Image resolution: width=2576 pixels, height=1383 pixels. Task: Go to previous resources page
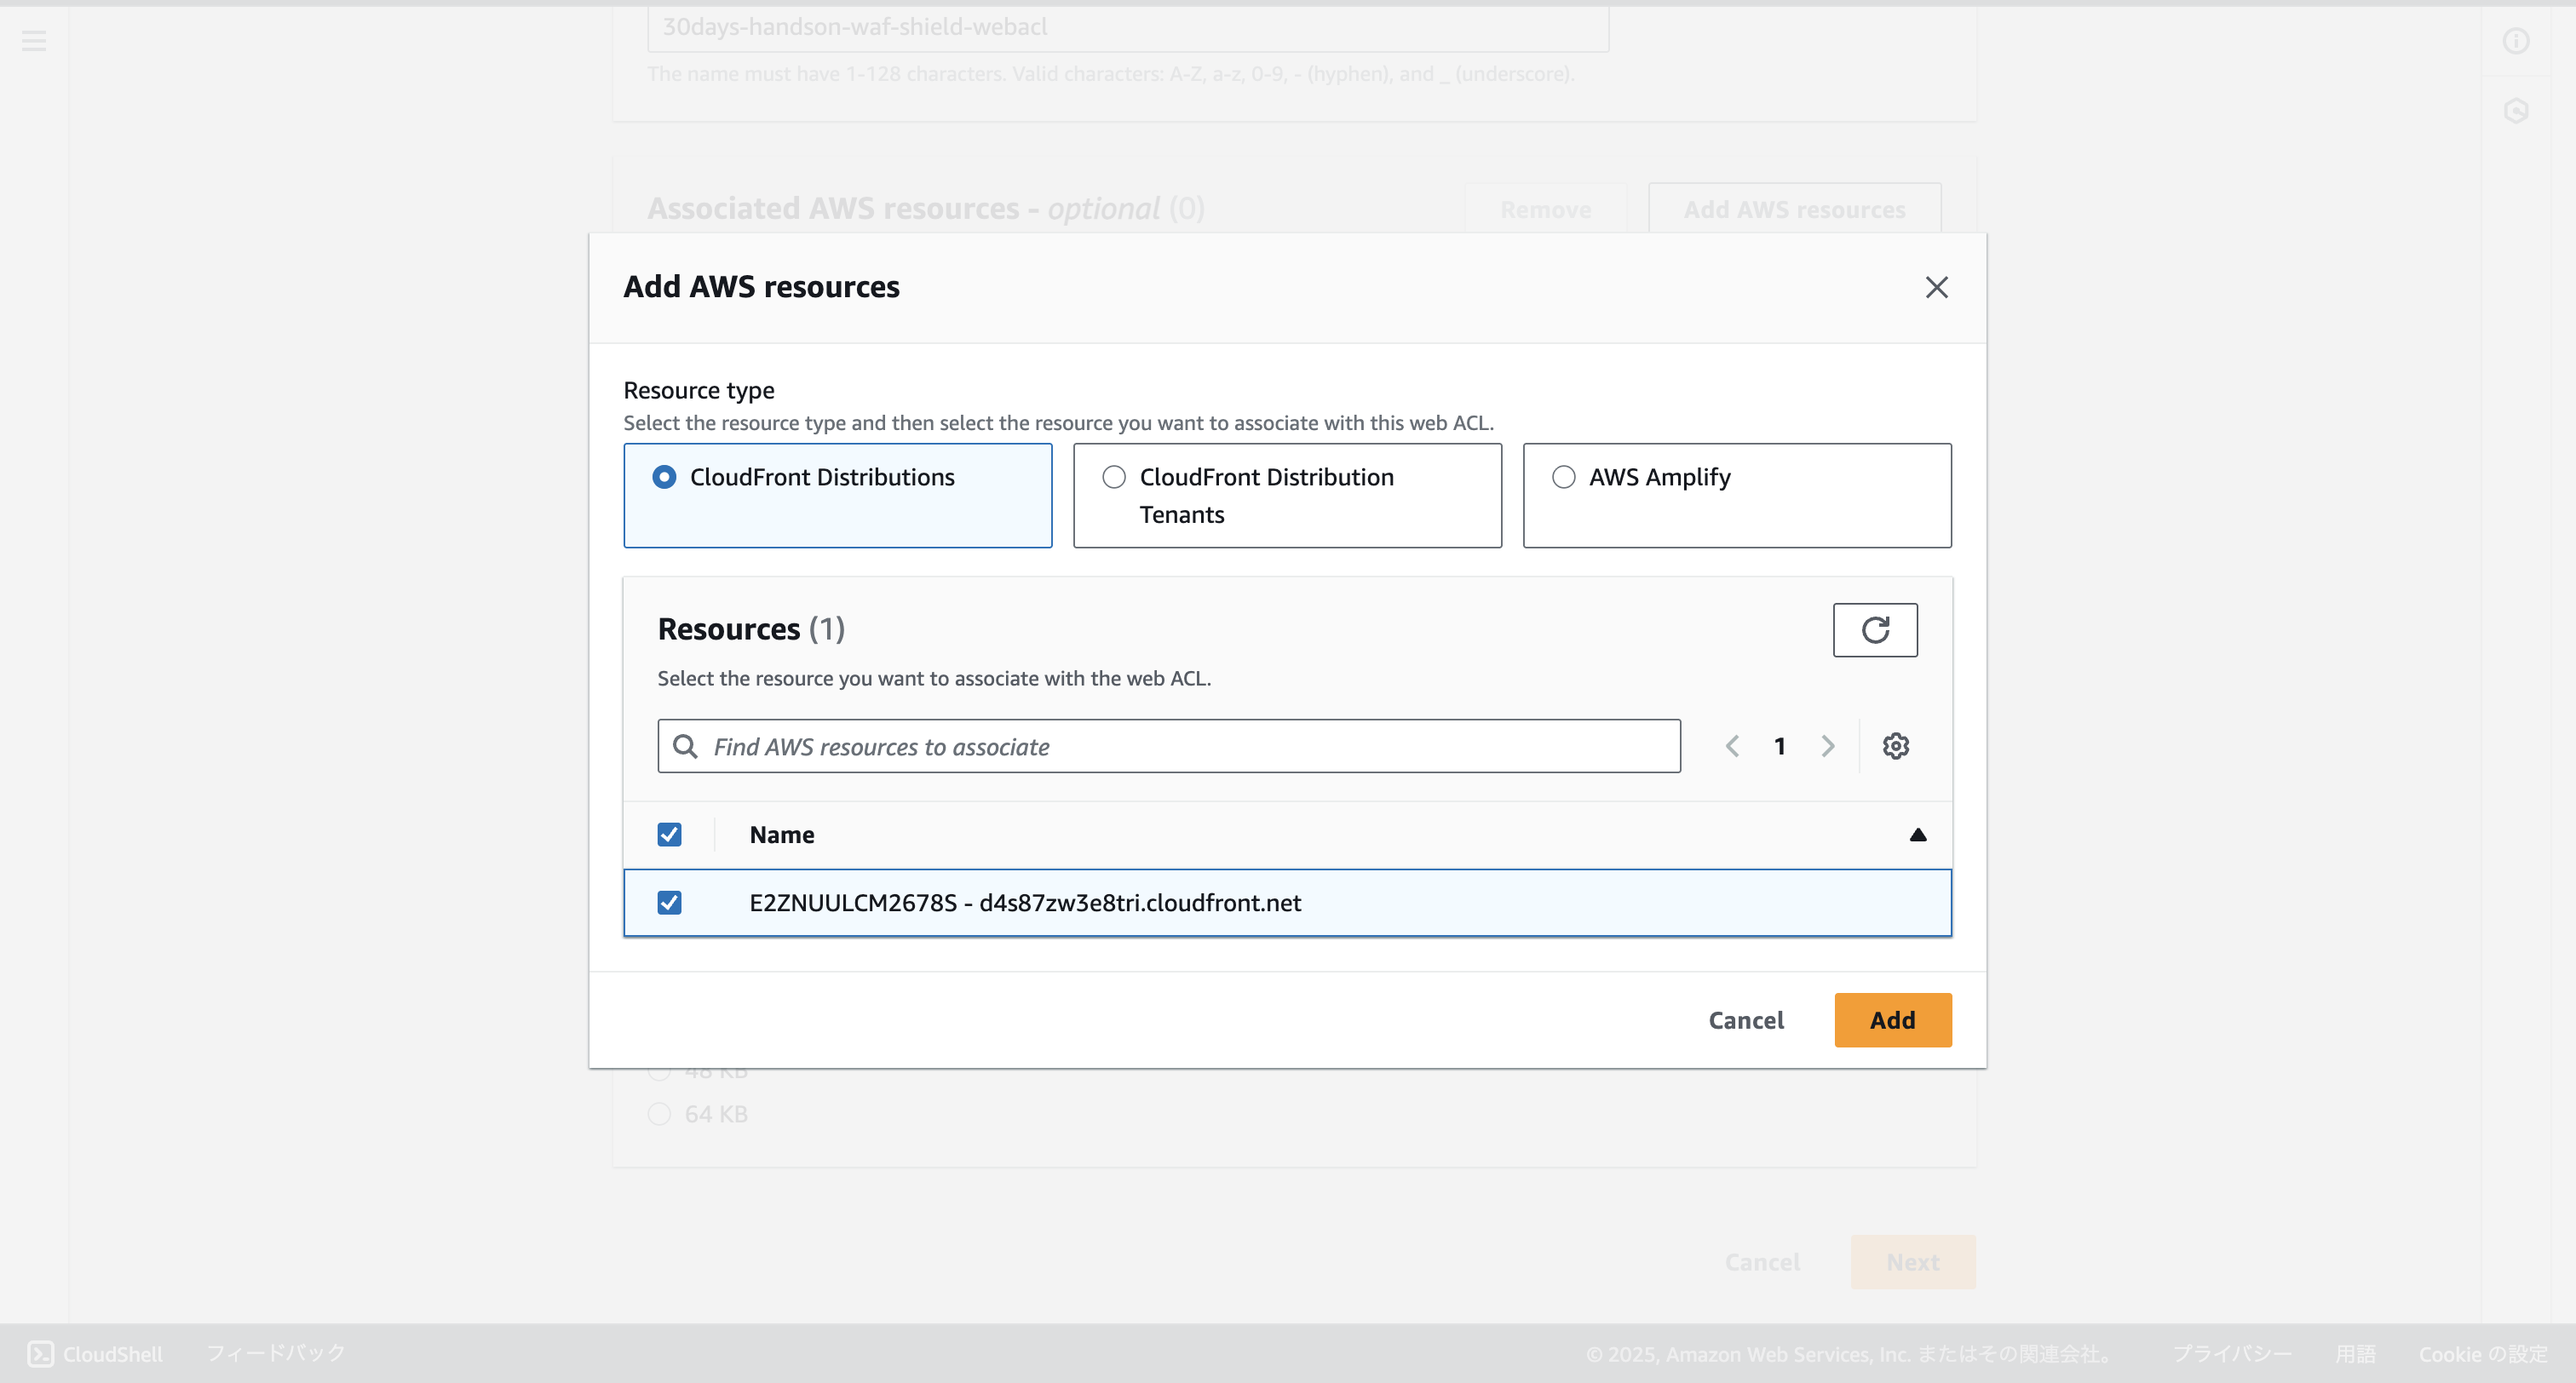click(1732, 746)
